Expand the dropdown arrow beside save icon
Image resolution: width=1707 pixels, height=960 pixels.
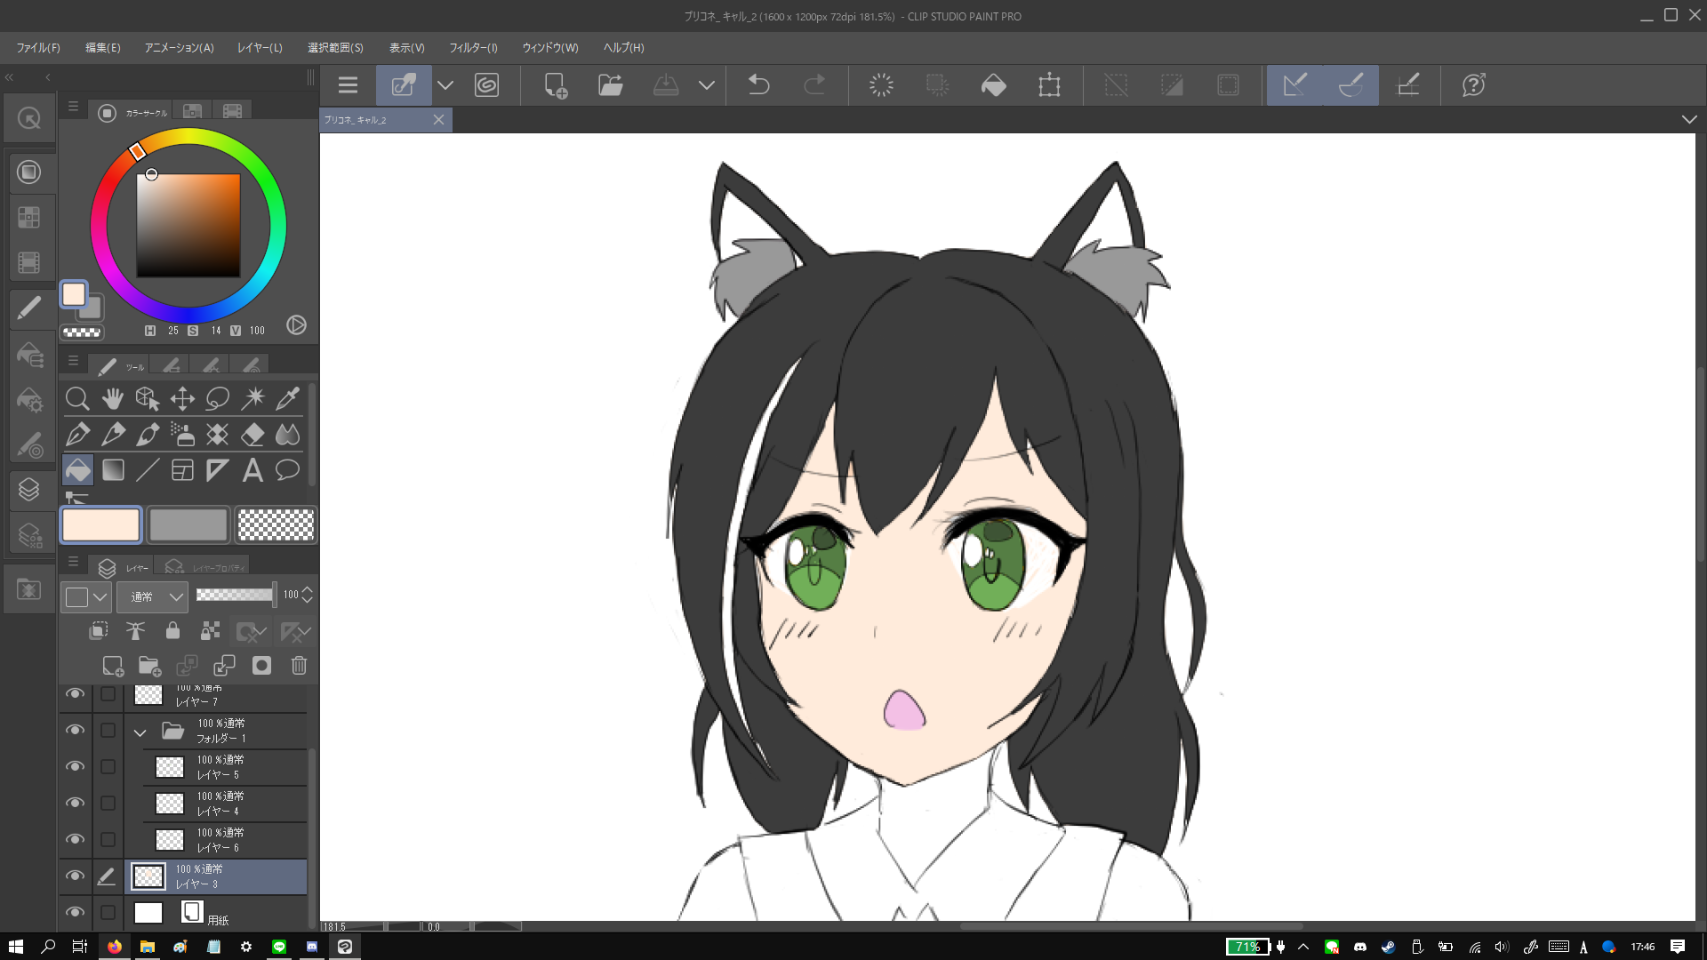(x=706, y=86)
